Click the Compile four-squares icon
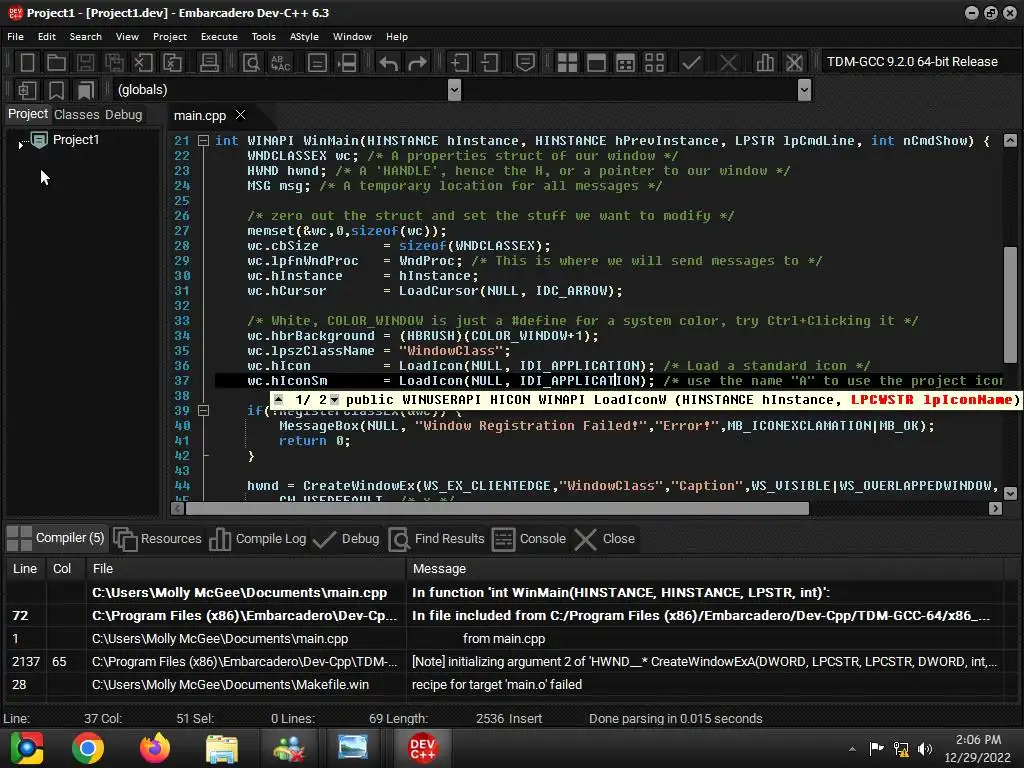Viewport: 1024px width, 768px height. [567, 63]
